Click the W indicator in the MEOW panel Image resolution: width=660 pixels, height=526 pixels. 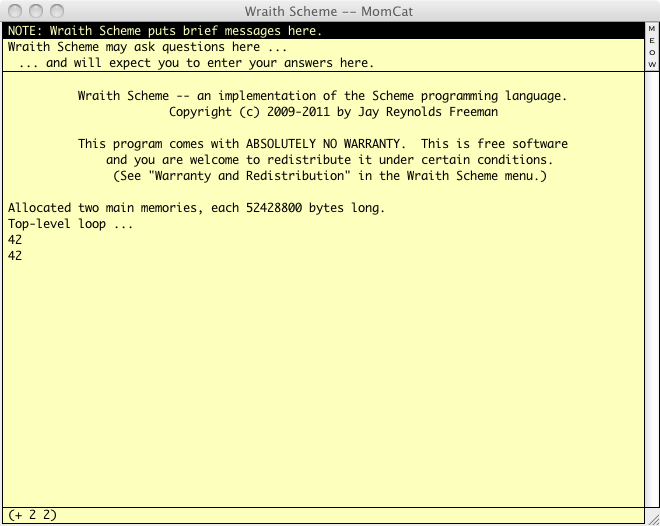coord(652,64)
